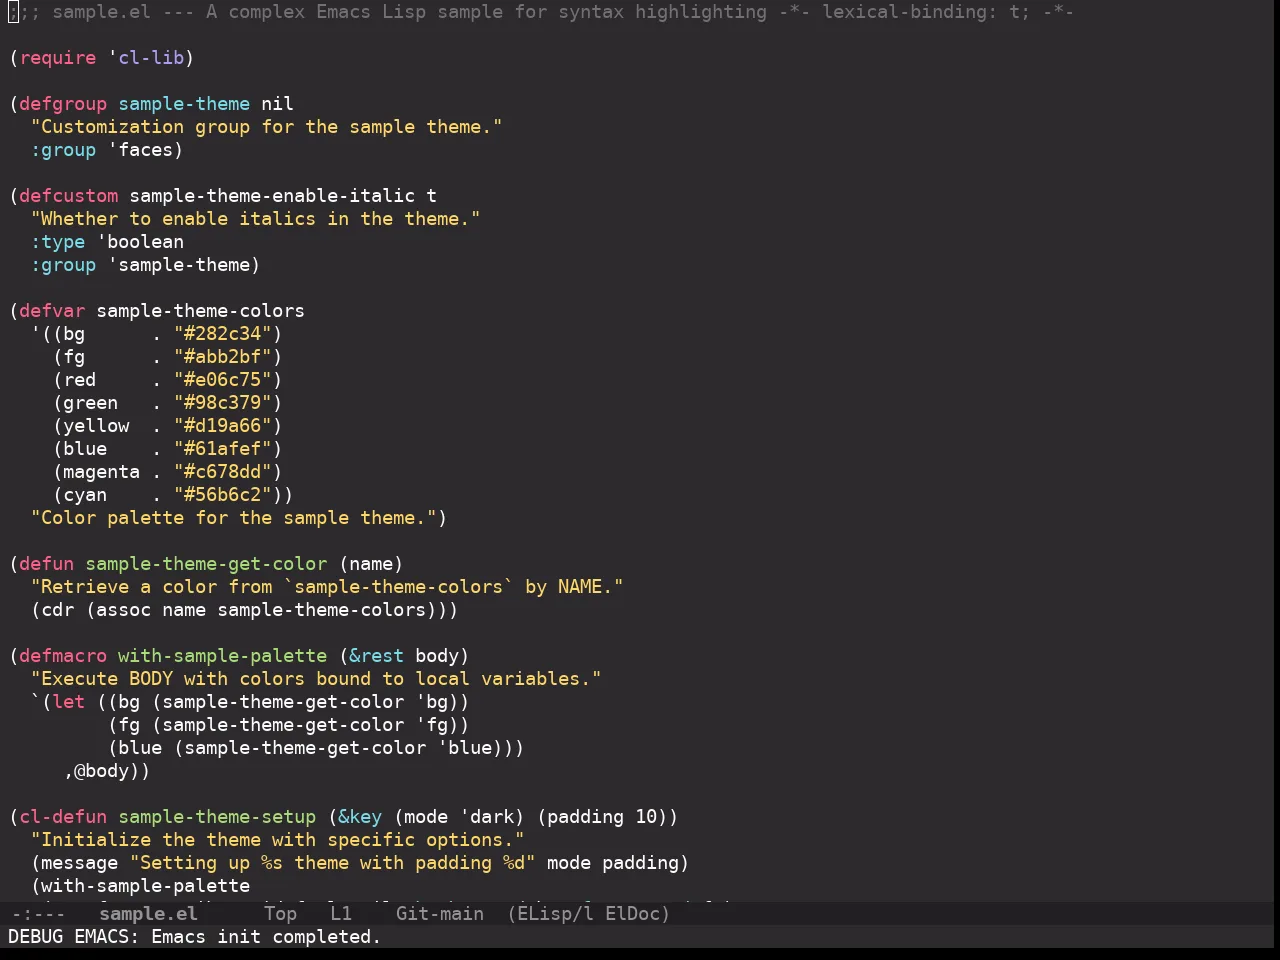Click docstring "Initialize the theme with specific options."
The width and height of the screenshot is (1280, 960).
[277, 840]
